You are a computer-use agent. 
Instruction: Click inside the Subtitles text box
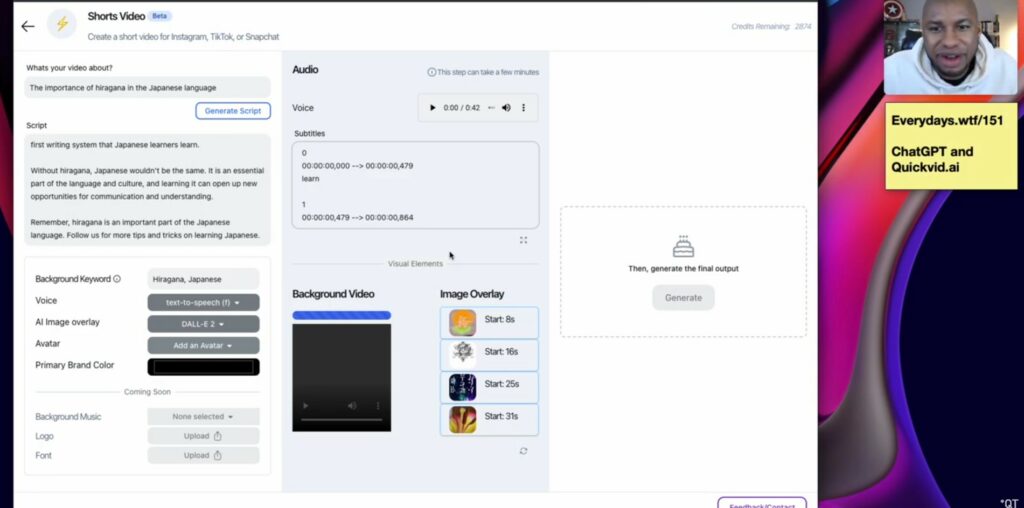[416, 185]
